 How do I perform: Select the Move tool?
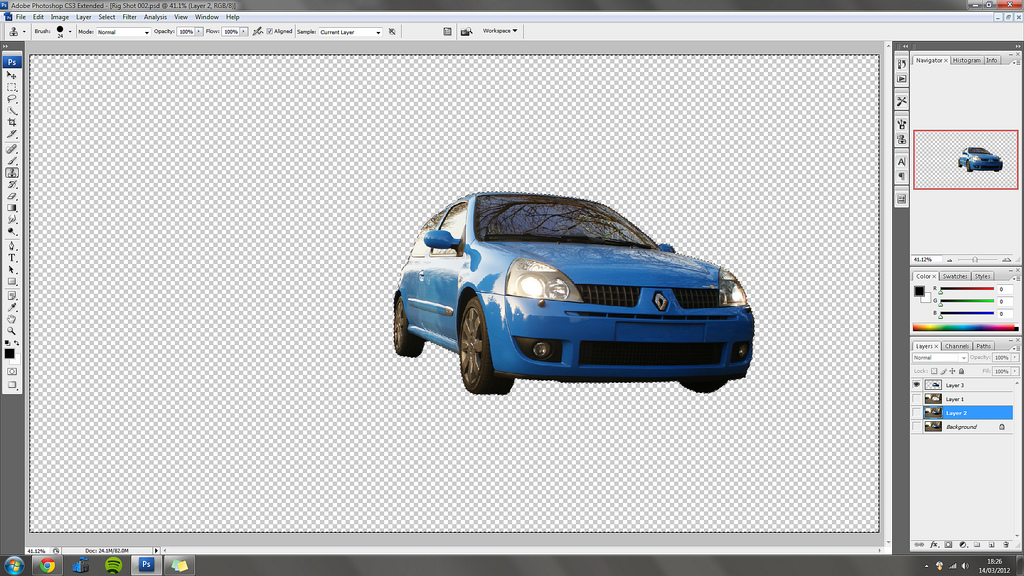click(x=12, y=75)
